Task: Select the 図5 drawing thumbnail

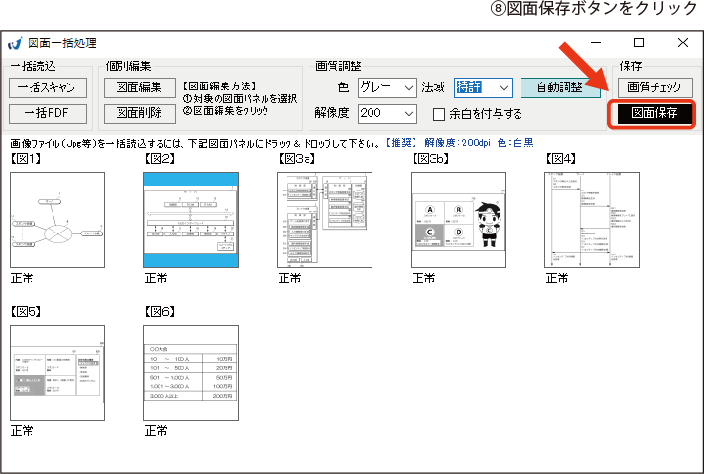Action: pyautogui.click(x=57, y=372)
